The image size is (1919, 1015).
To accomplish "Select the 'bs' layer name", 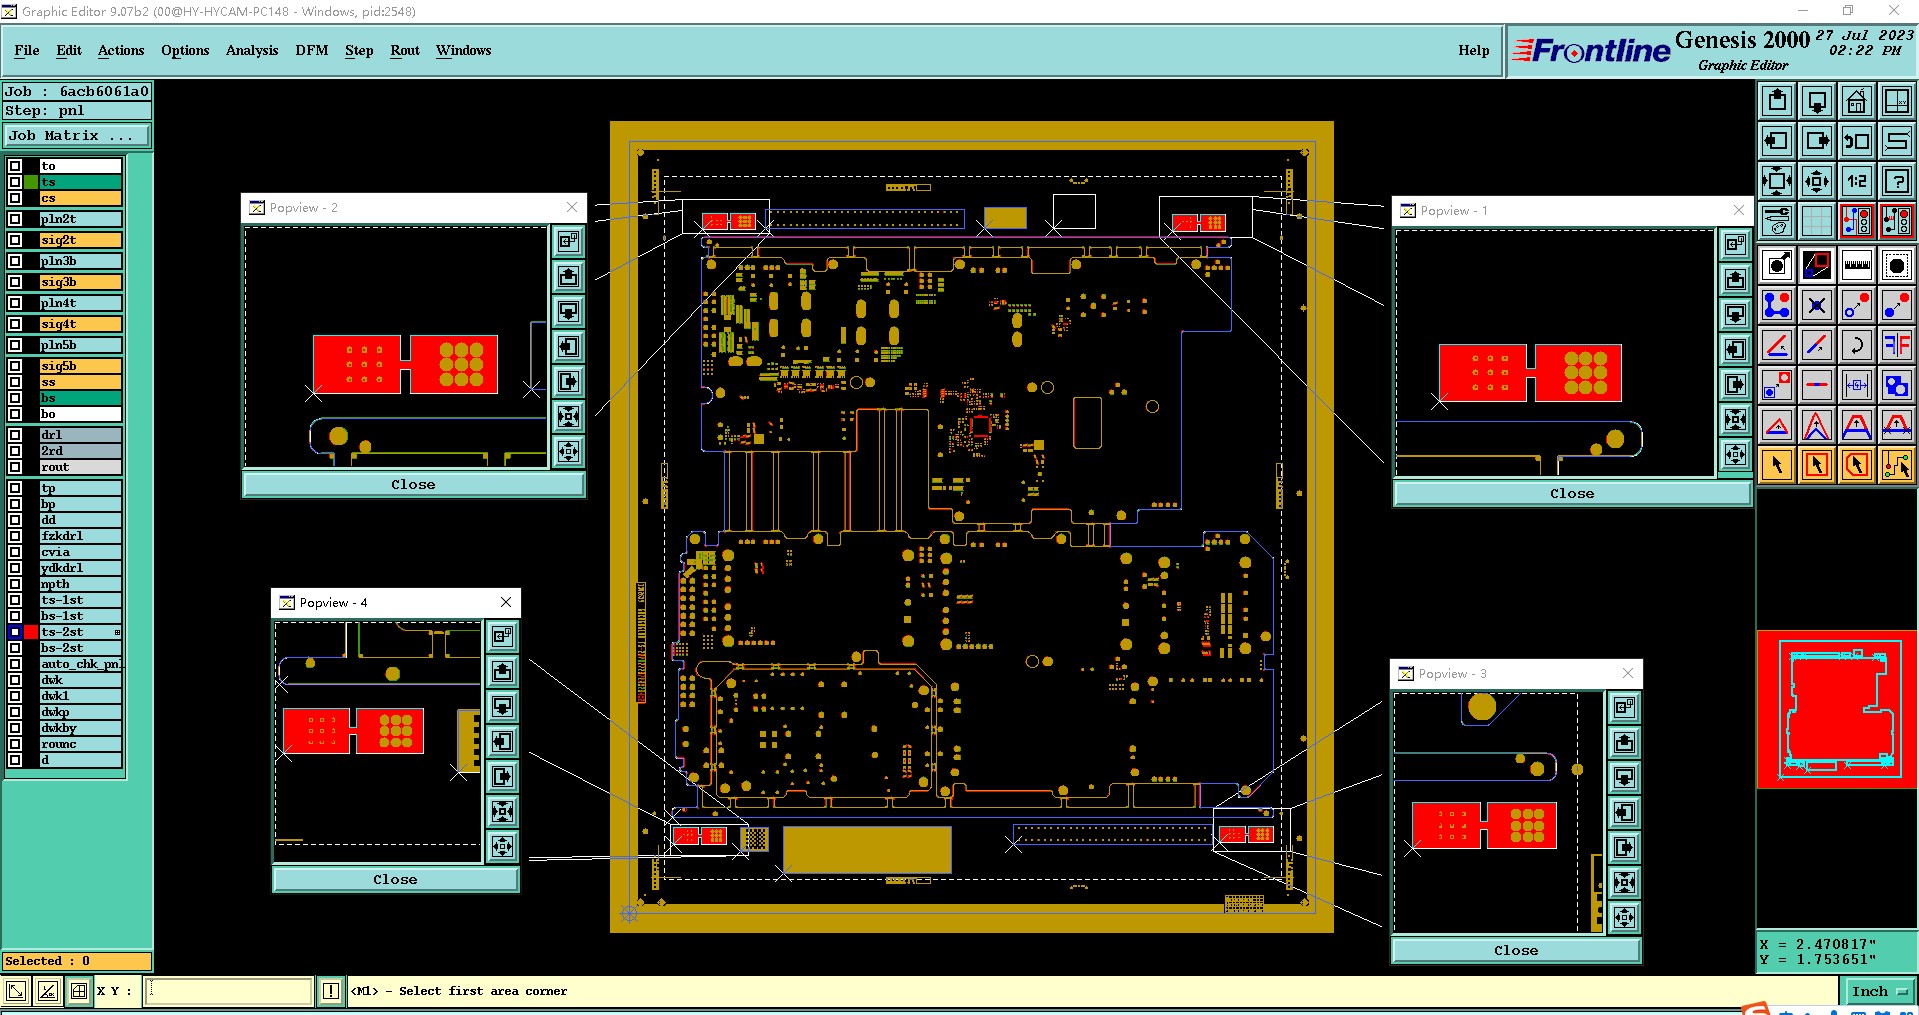I will click(x=80, y=398).
